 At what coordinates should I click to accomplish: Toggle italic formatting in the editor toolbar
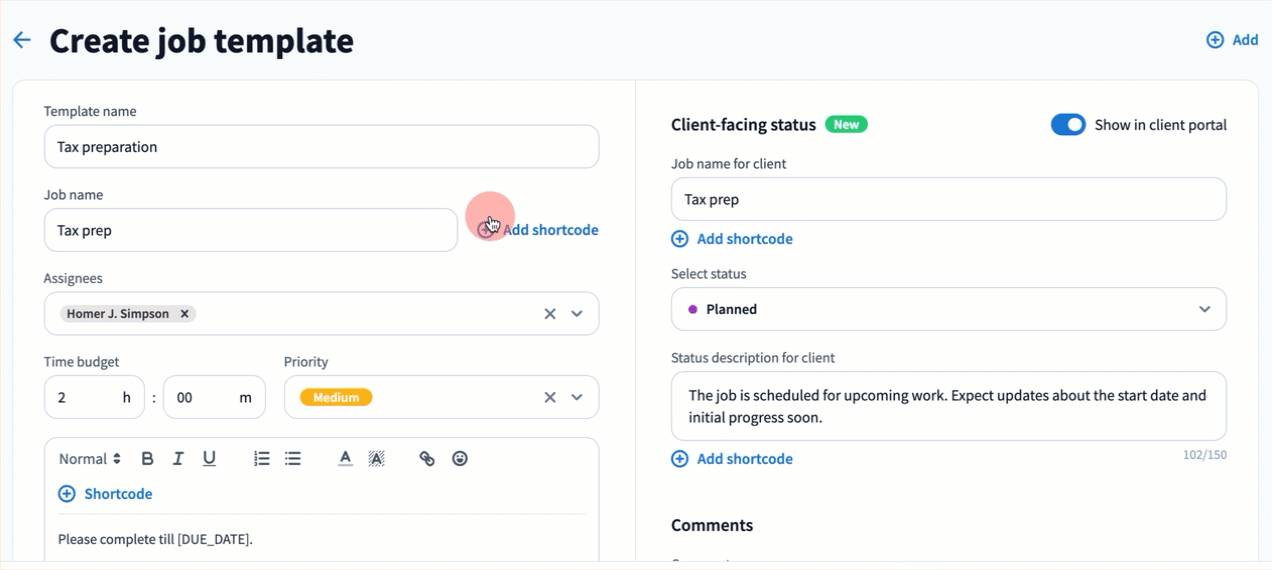[x=178, y=459]
